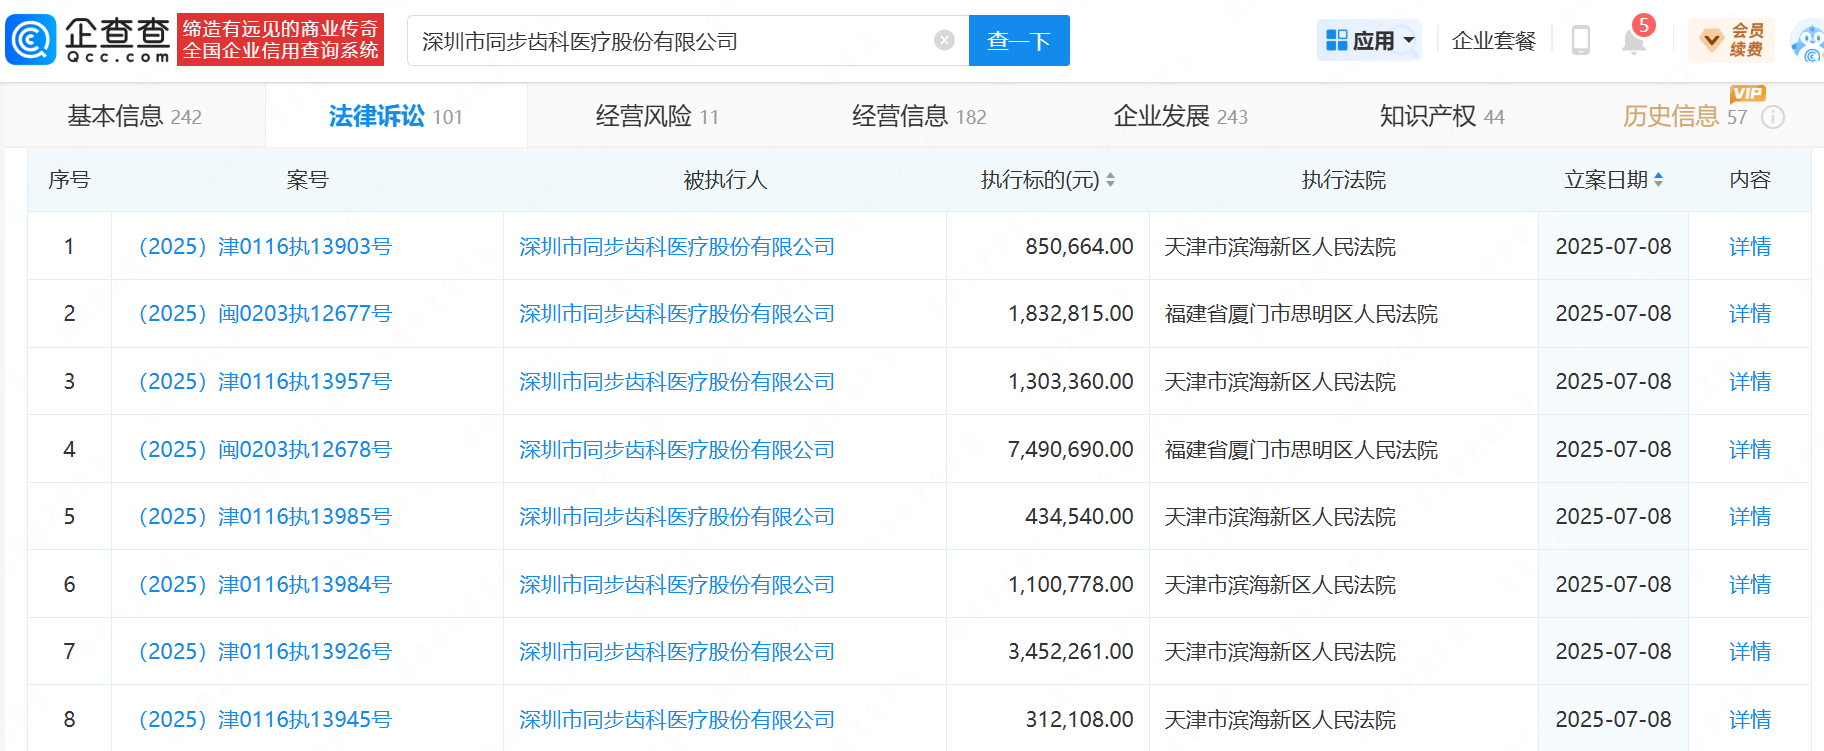Clear the search box with the X icon
This screenshot has width=1824, height=751.
point(944,40)
